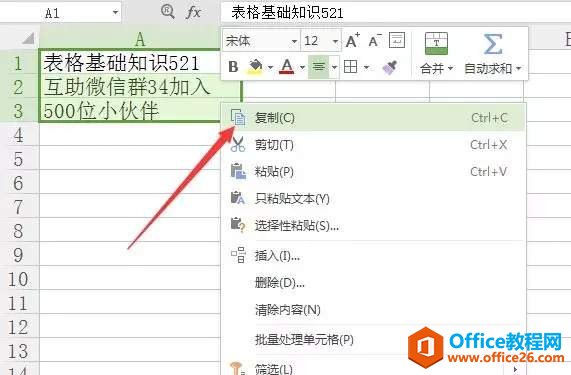Click the select-all corner triangle
This screenshot has height=375, width=571.
click(28, 38)
